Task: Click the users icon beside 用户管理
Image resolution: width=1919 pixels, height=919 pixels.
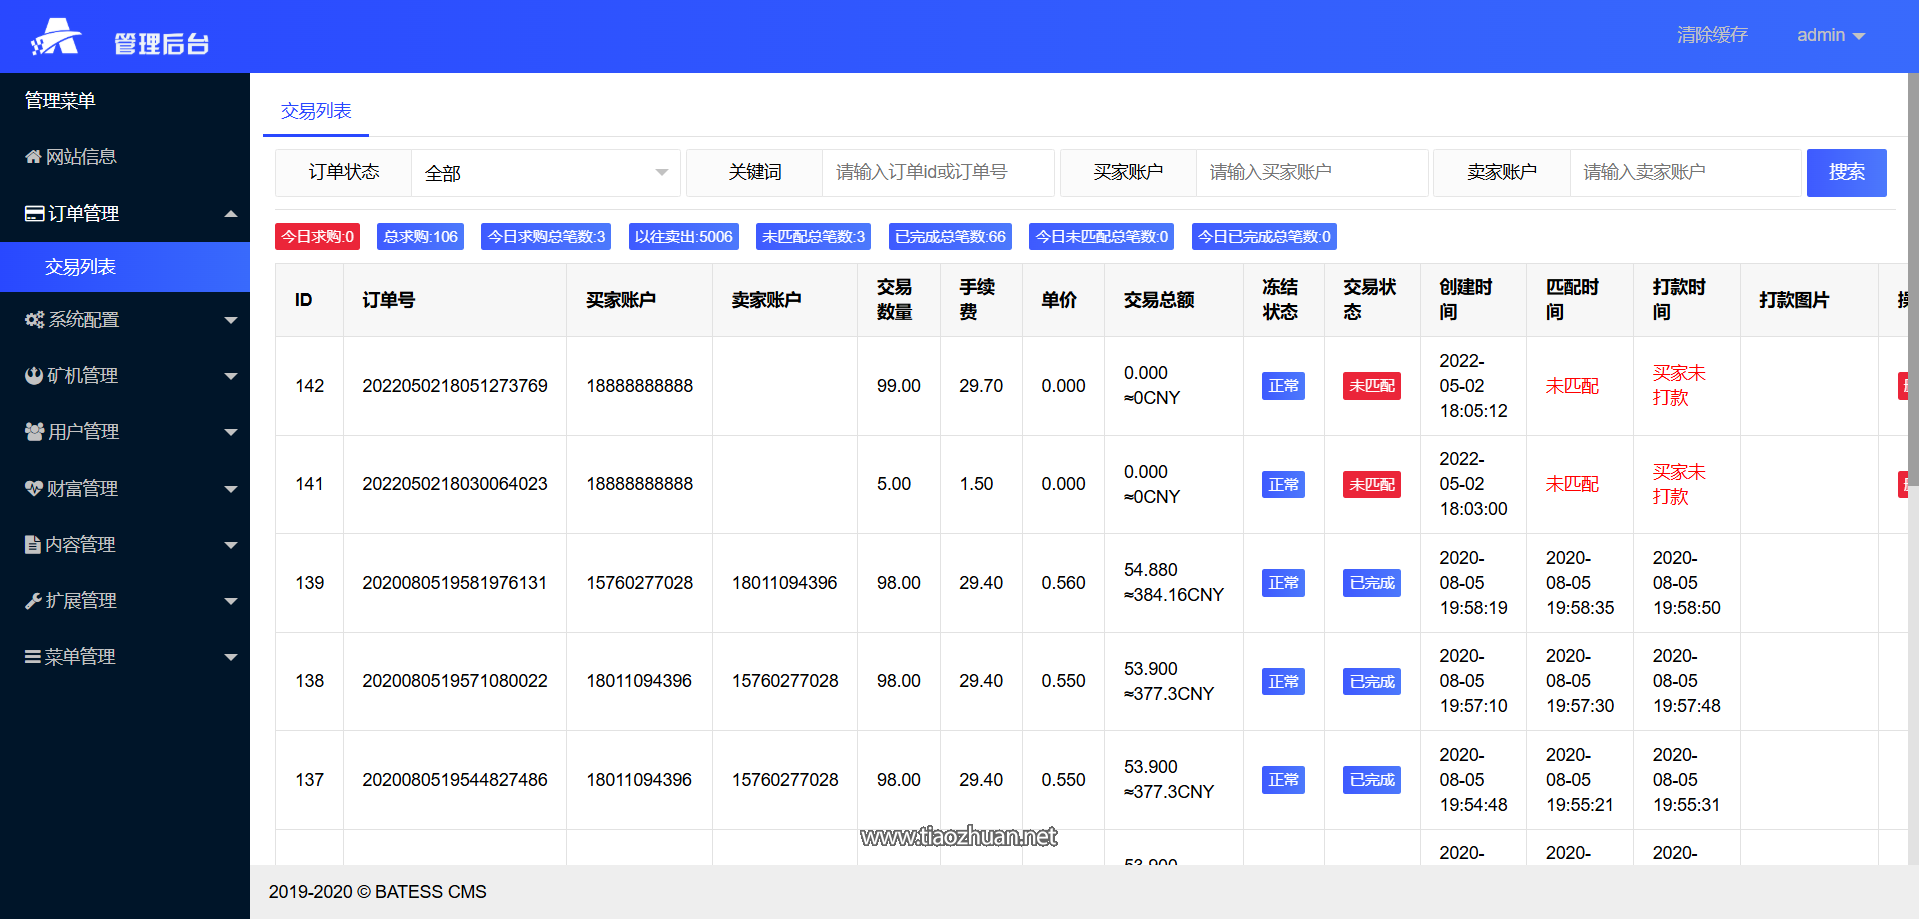Action: pos(34,432)
